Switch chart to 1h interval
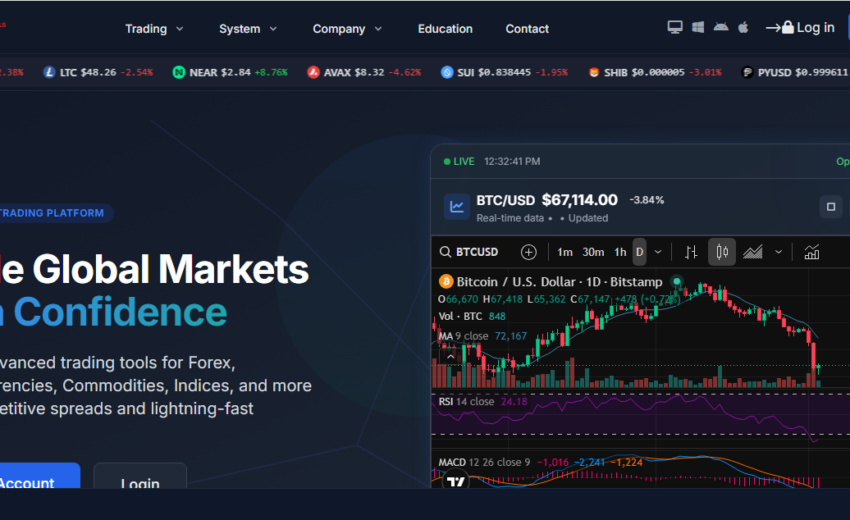 tap(620, 252)
